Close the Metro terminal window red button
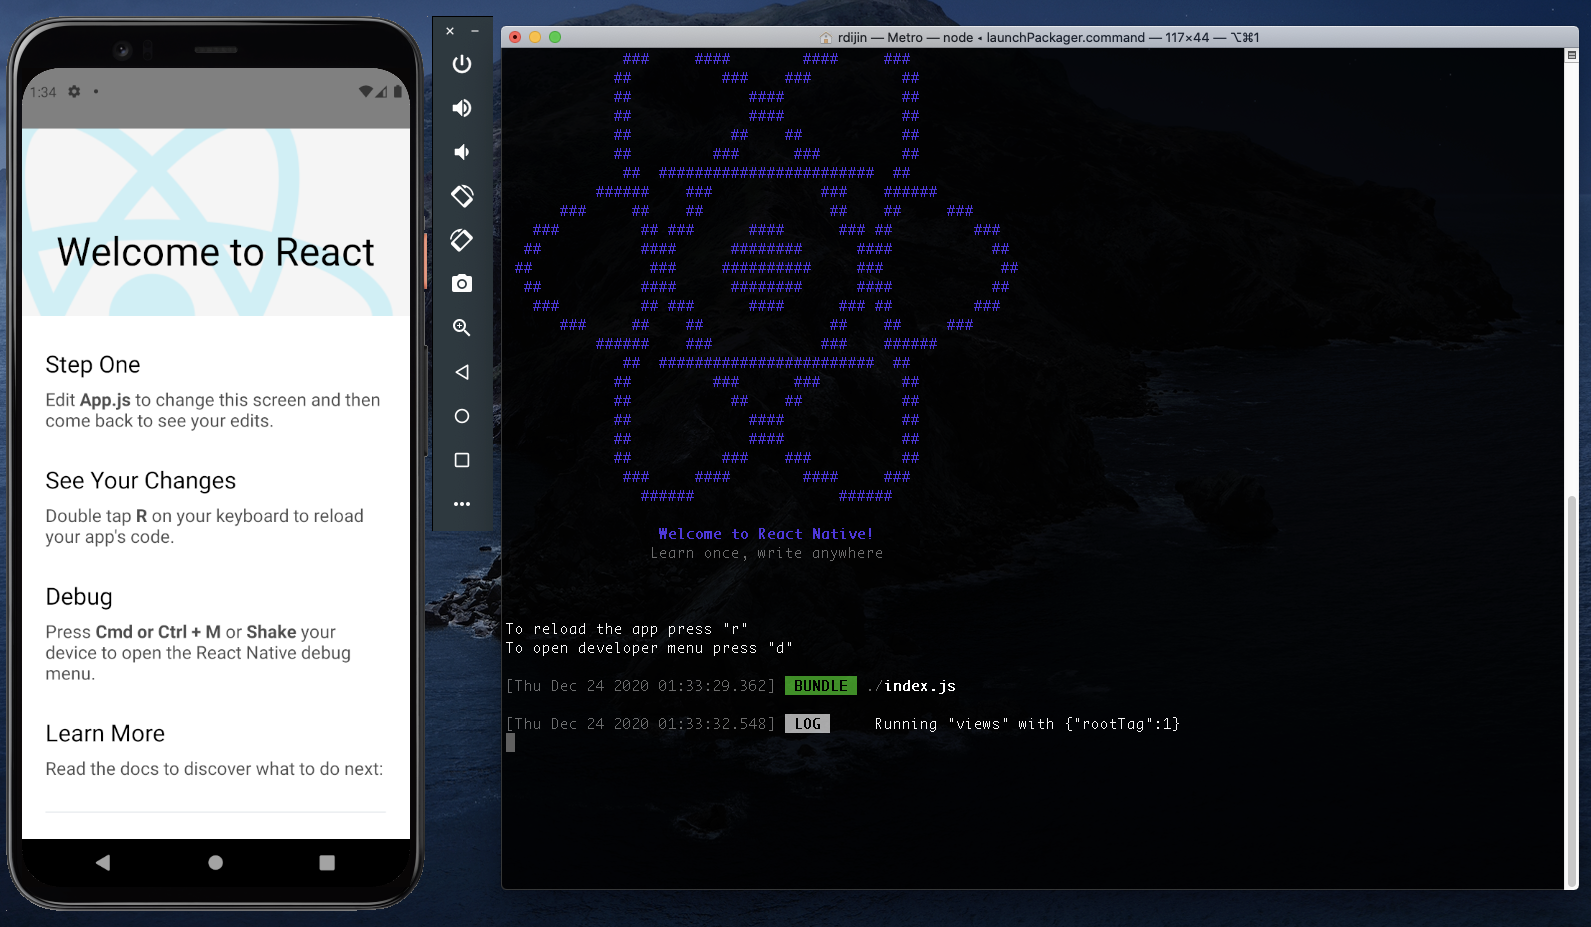 (515, 37)
